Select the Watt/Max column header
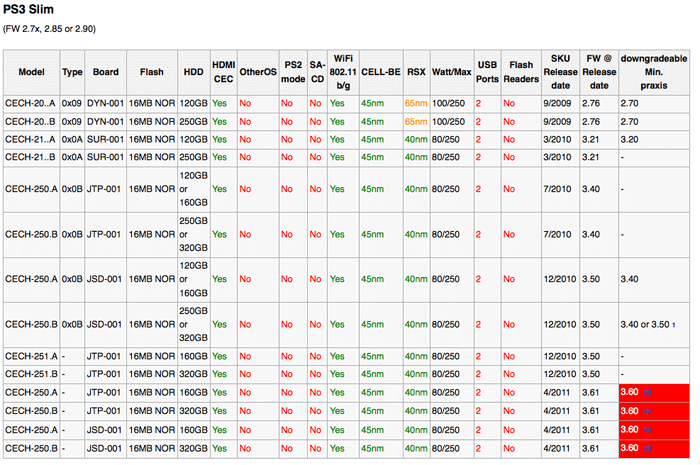This screenshot has width=700, height=465. click(450, 72)
